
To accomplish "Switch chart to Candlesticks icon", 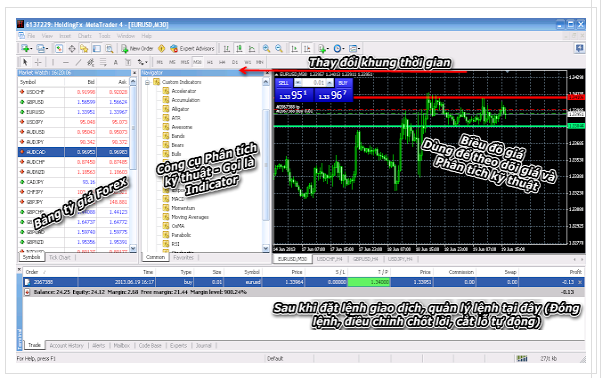I will 239,48.
